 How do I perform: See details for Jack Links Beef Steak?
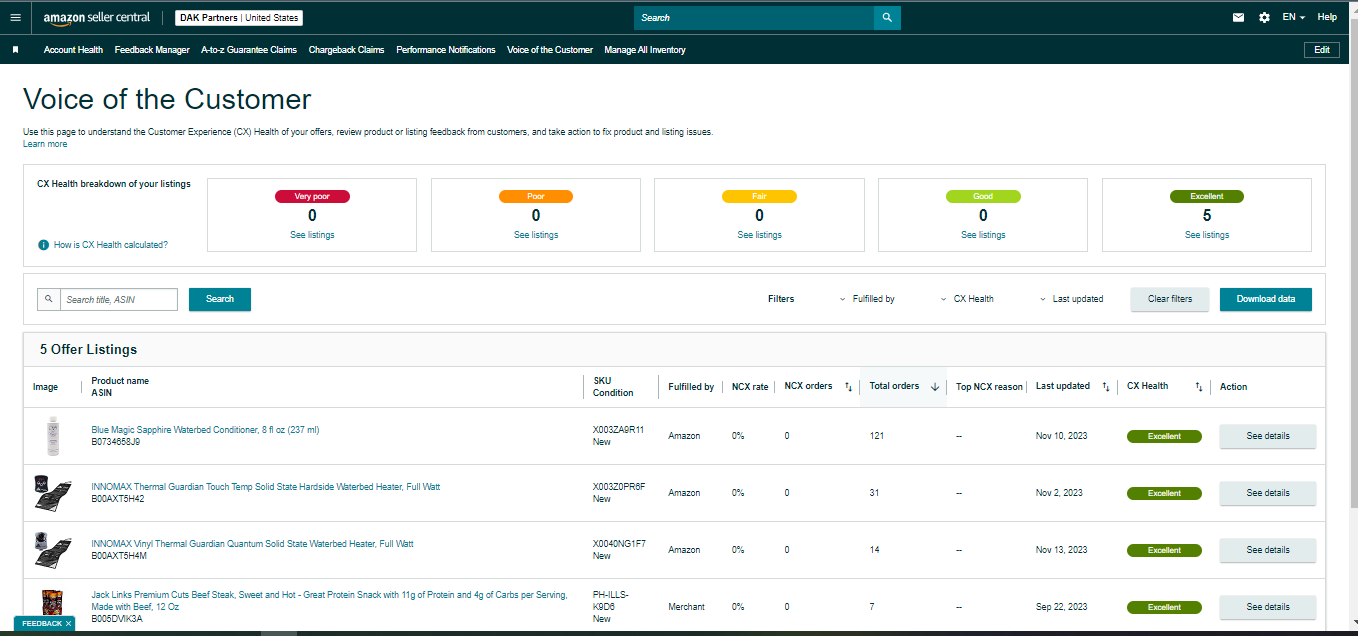pos(1268,607)
